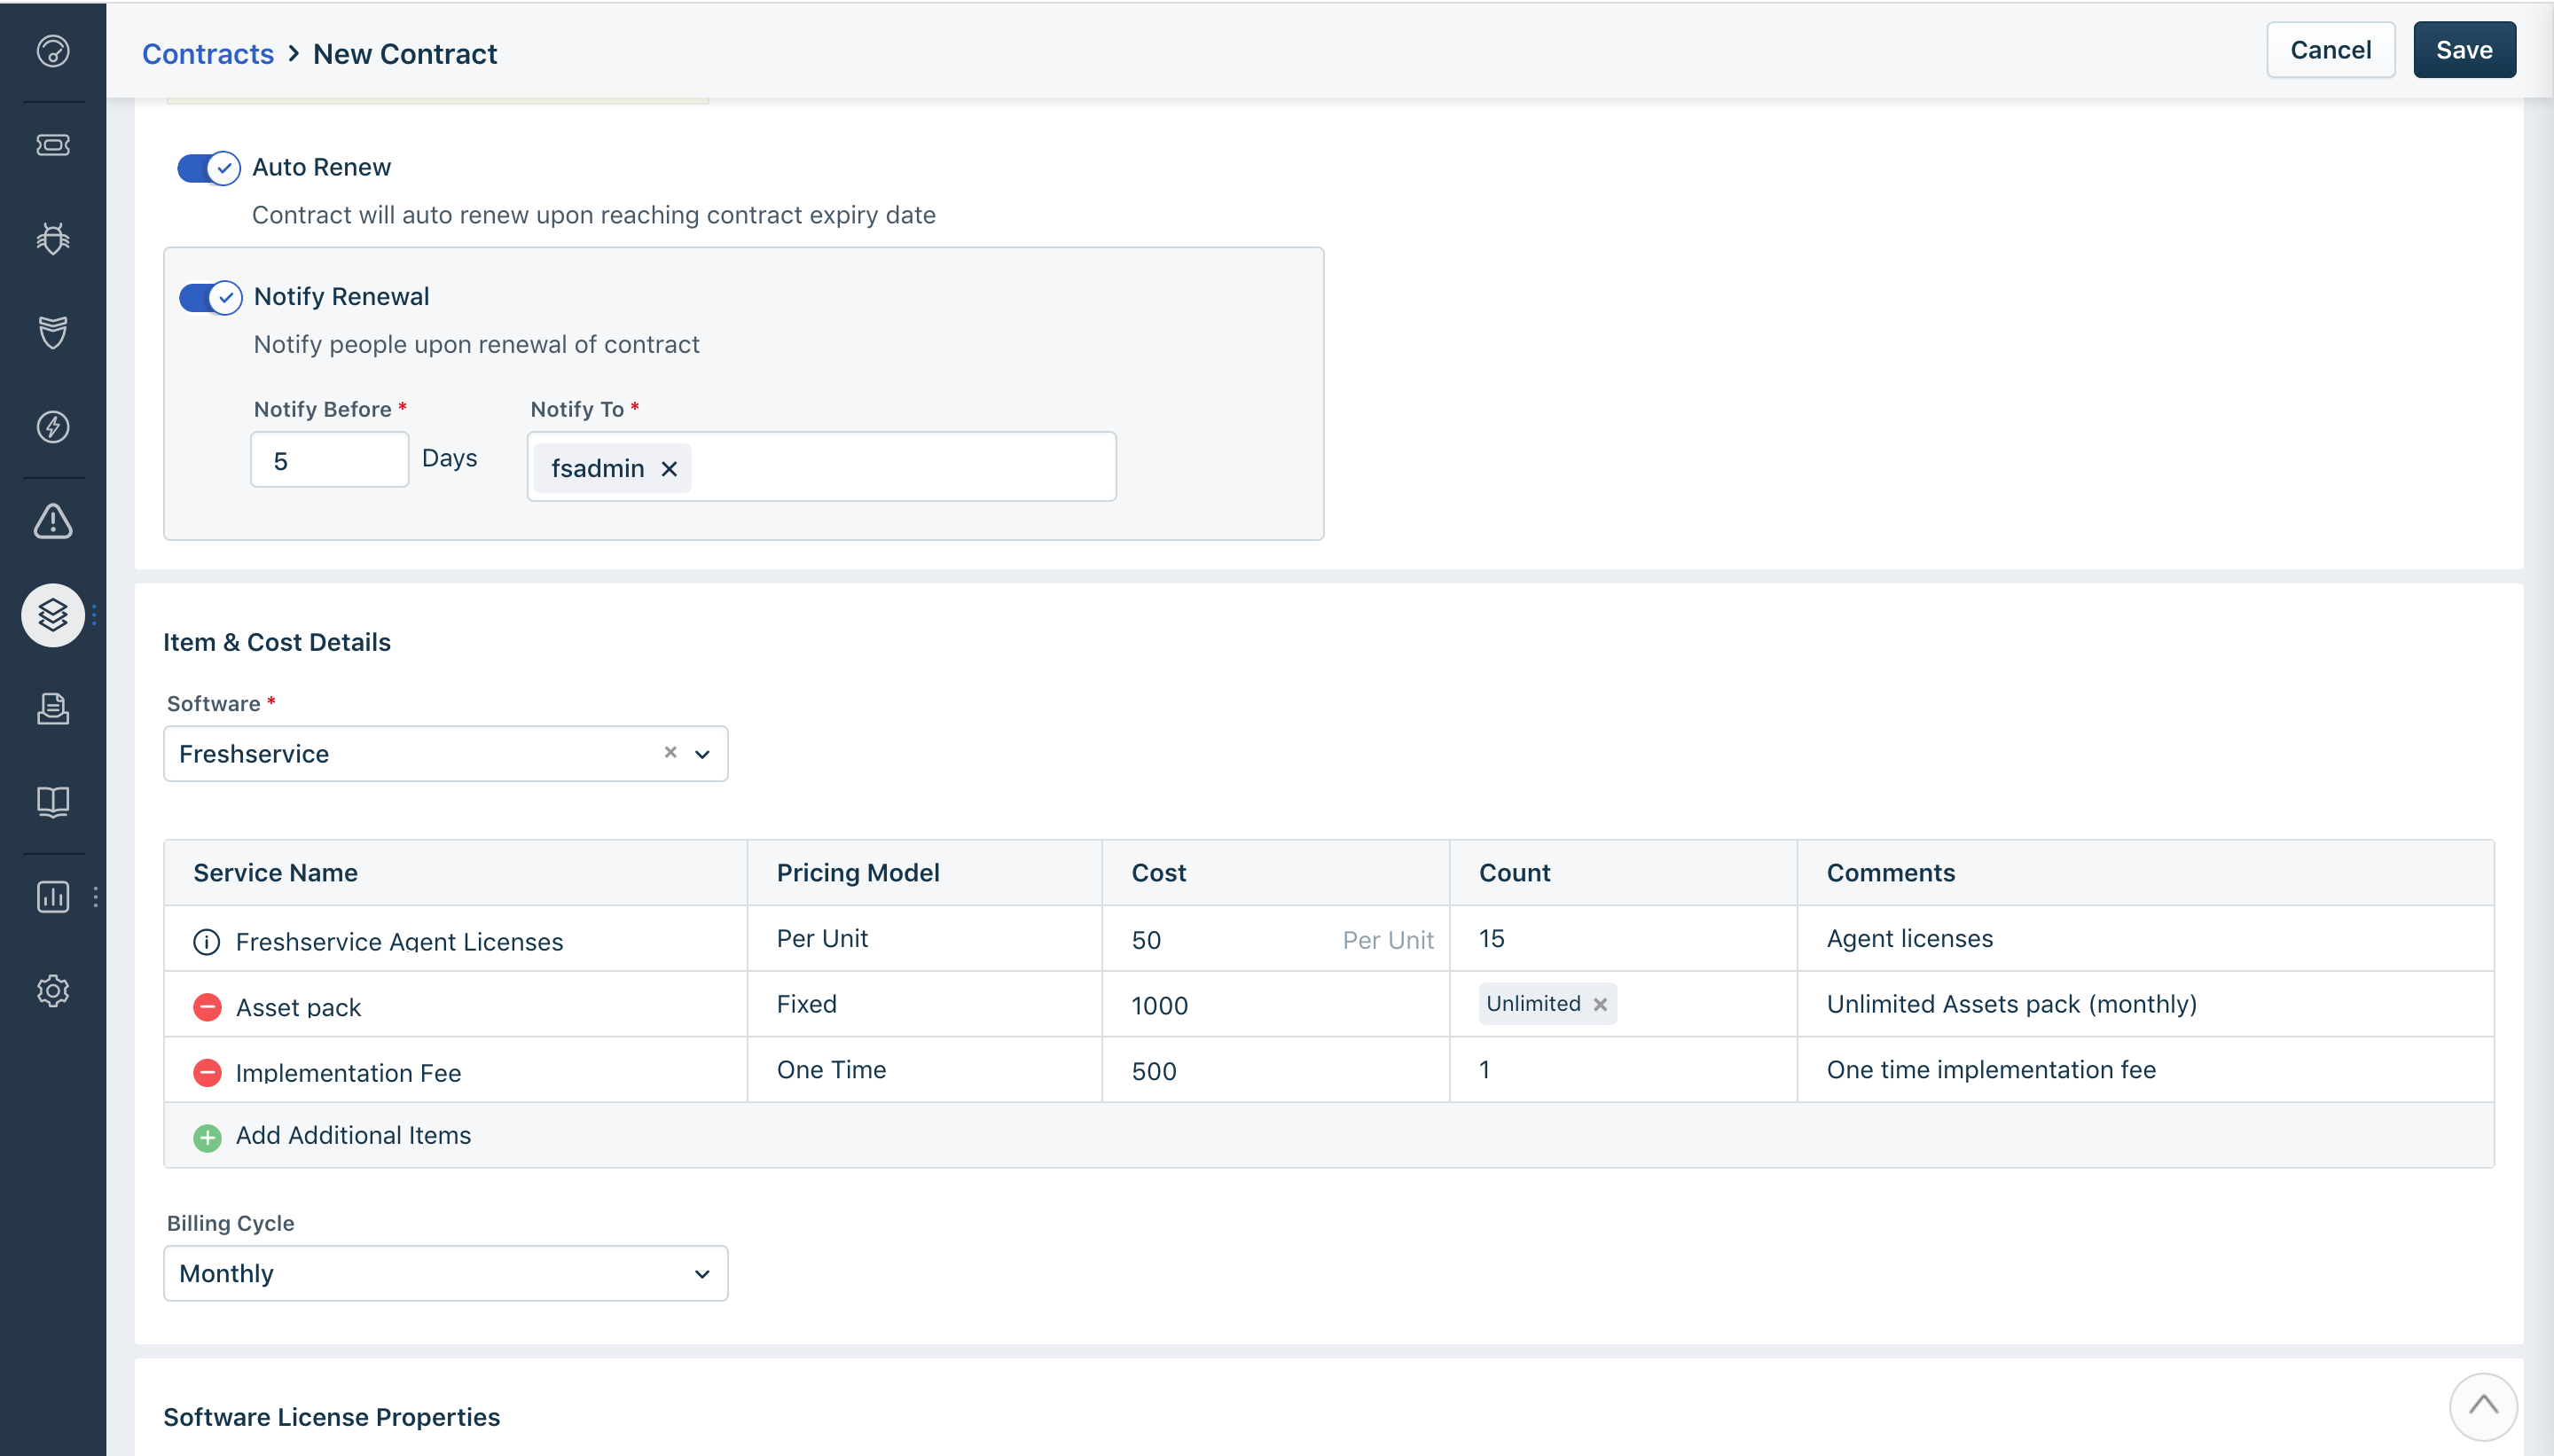Screen dimensions: 2554x1456
Task: Disable the Auto Renew toggle
Action: coord(209,168)
